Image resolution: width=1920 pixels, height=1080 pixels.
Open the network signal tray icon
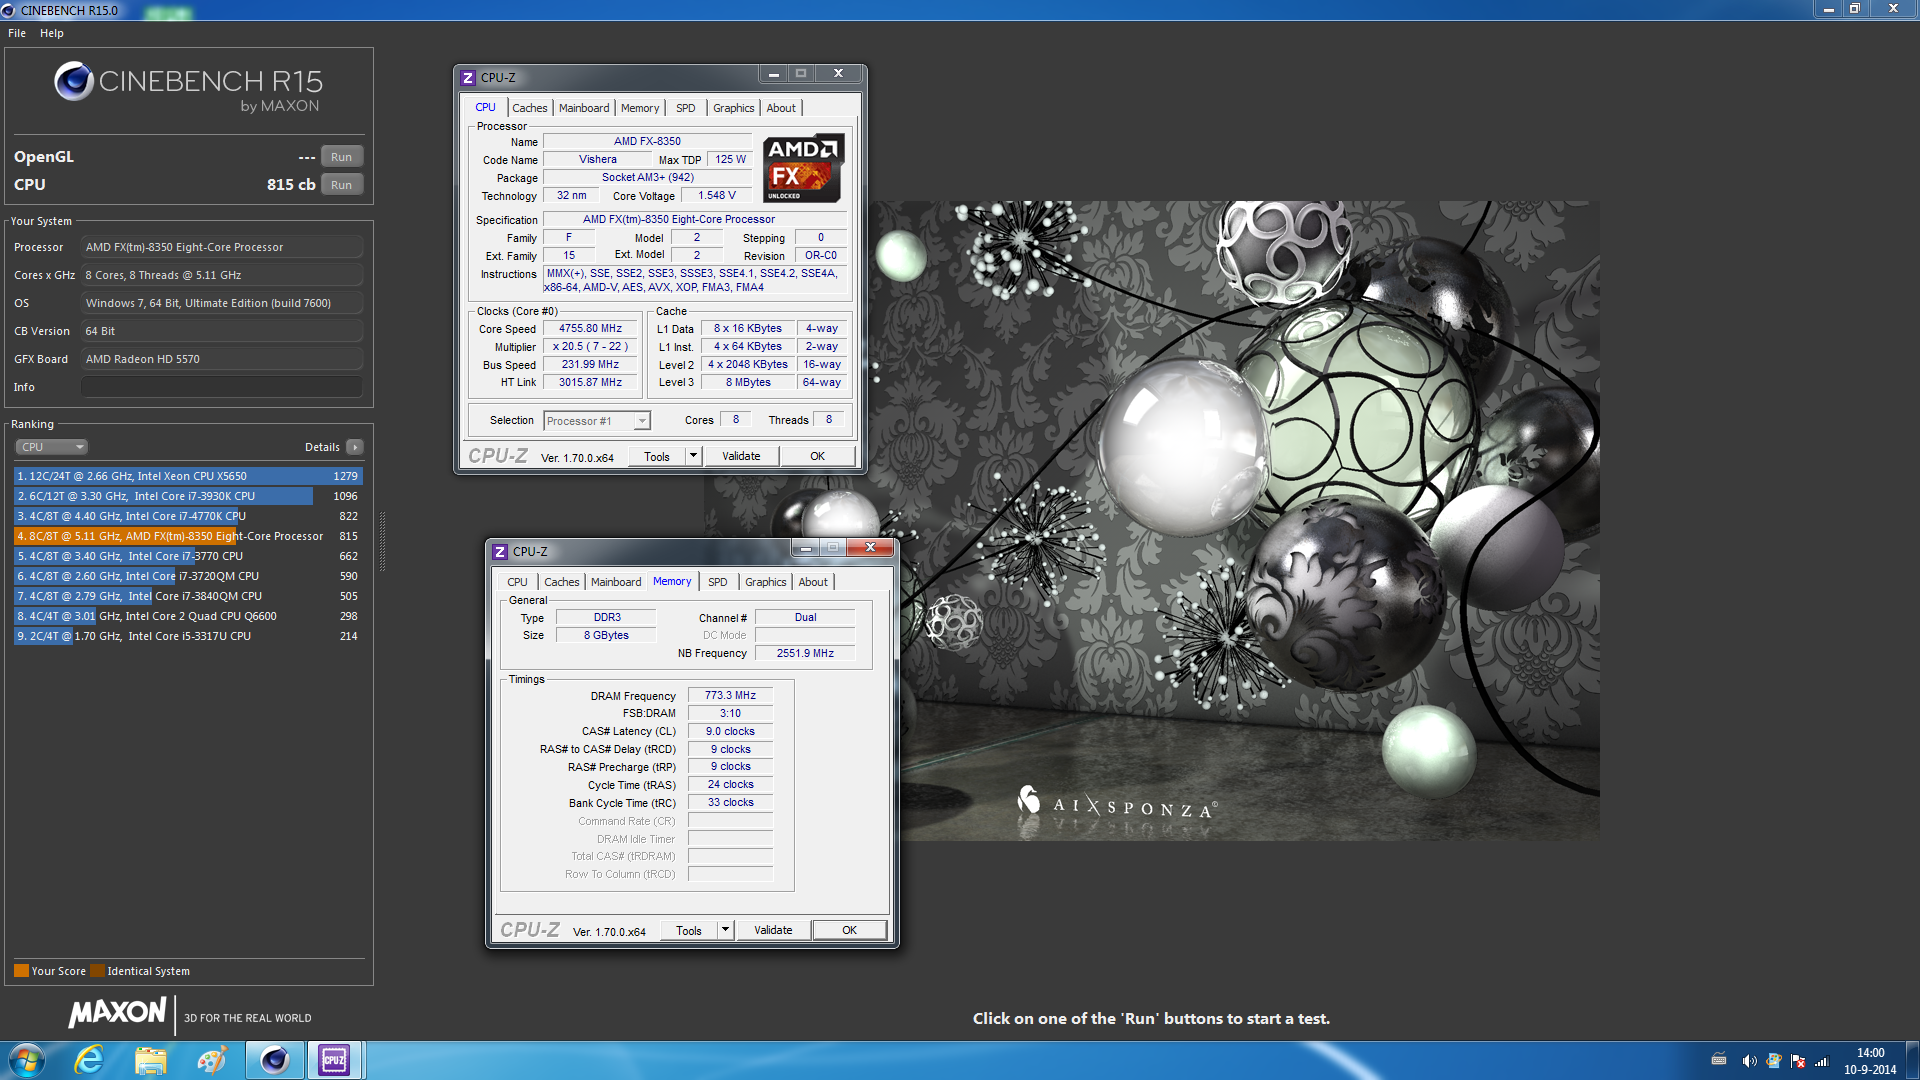click(x=1822, y=1061)
